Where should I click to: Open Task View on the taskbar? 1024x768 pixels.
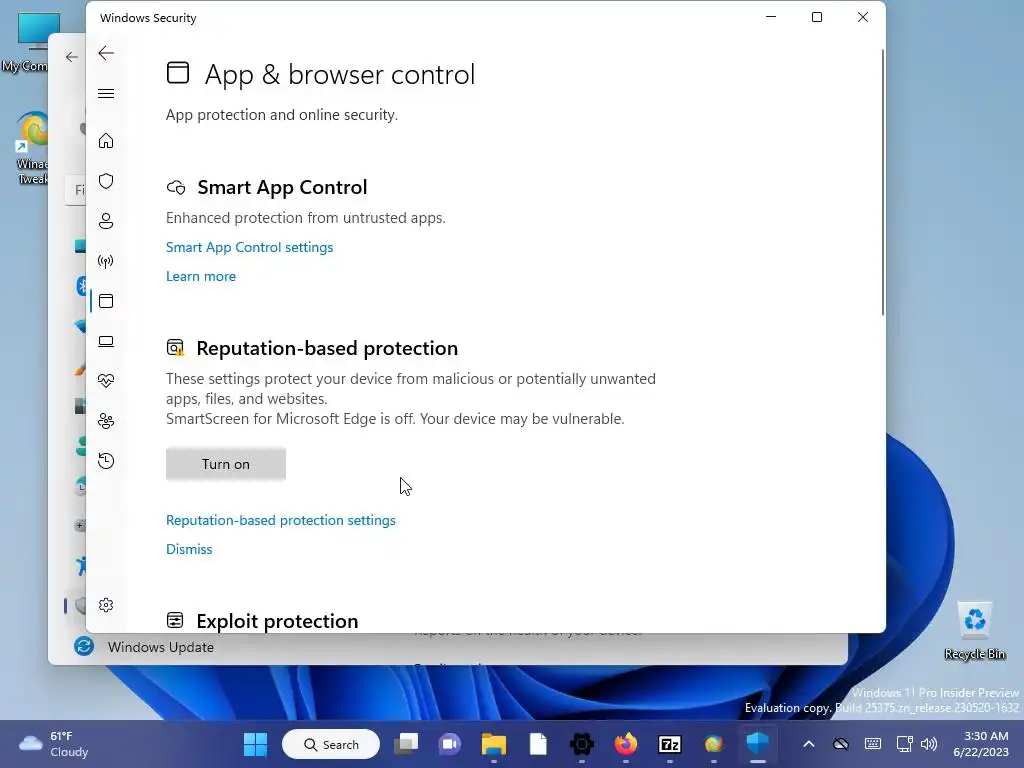click(406, 744)
